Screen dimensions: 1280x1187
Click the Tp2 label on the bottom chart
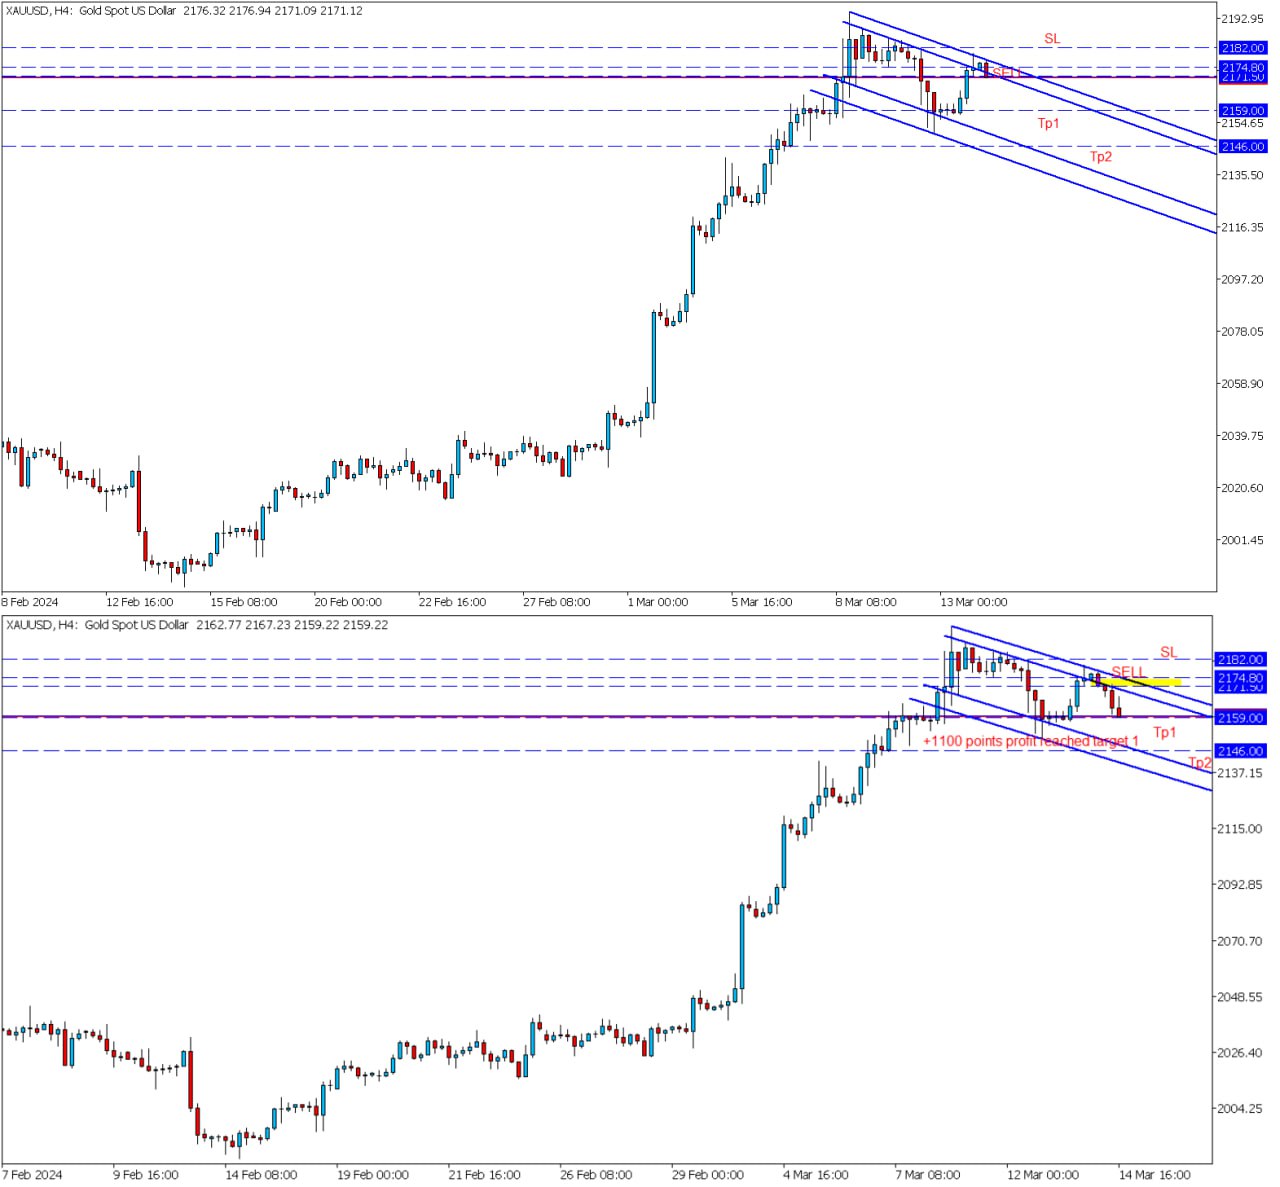(x=1200, y=763)
